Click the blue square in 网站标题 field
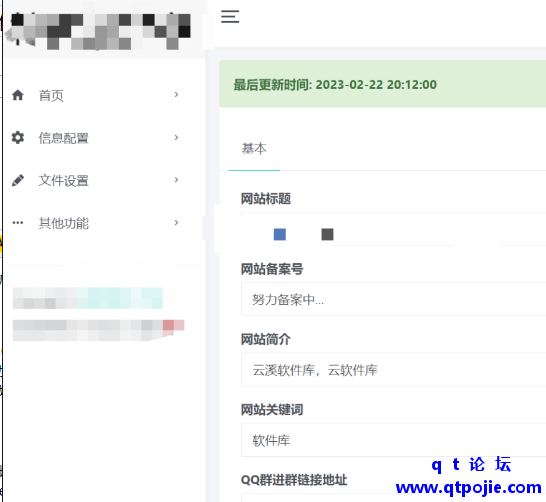This screenshot has width=546, height=502. point(280,234)
